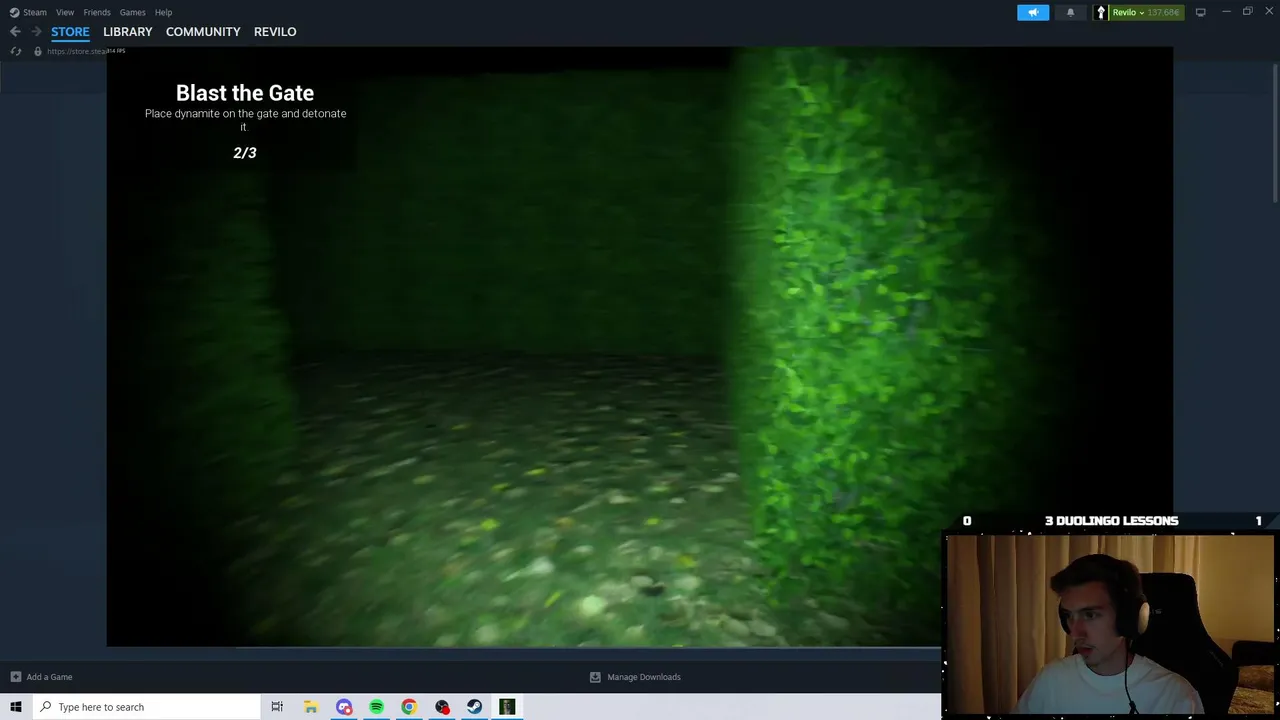Switch to the COMMUNITY tab
The image size is (1280, 720).
point(203,32)
